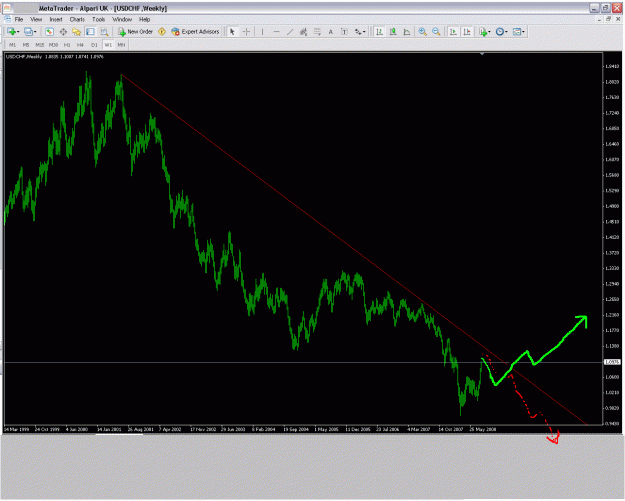Switch timeframe to M30
This screenshot has width=625, height=501.
[x=53, y=45]
